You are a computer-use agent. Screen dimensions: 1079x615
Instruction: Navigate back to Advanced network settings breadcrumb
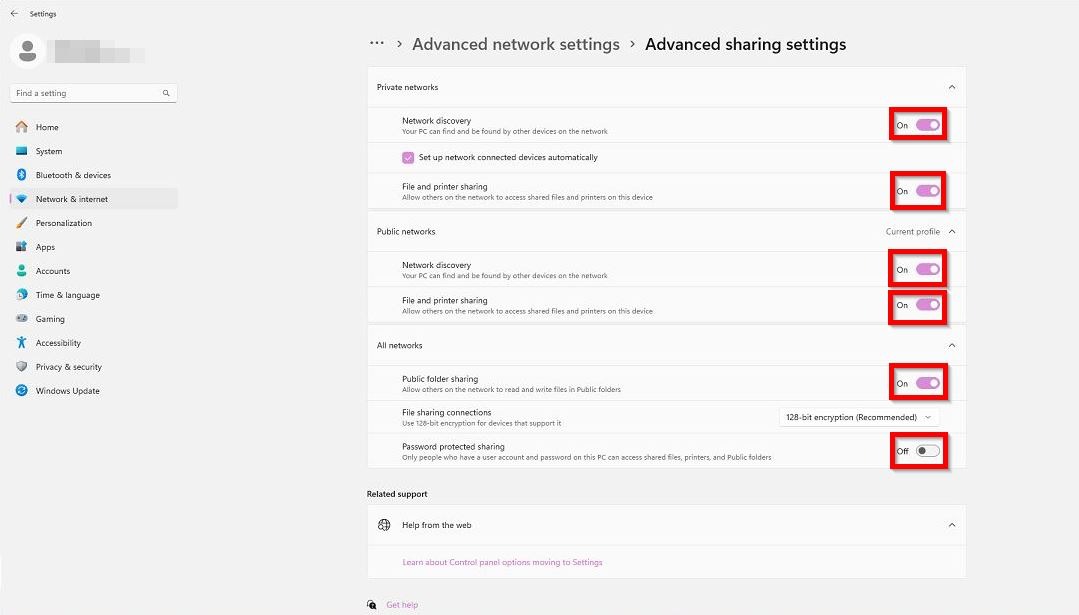[x=516, y=45]
